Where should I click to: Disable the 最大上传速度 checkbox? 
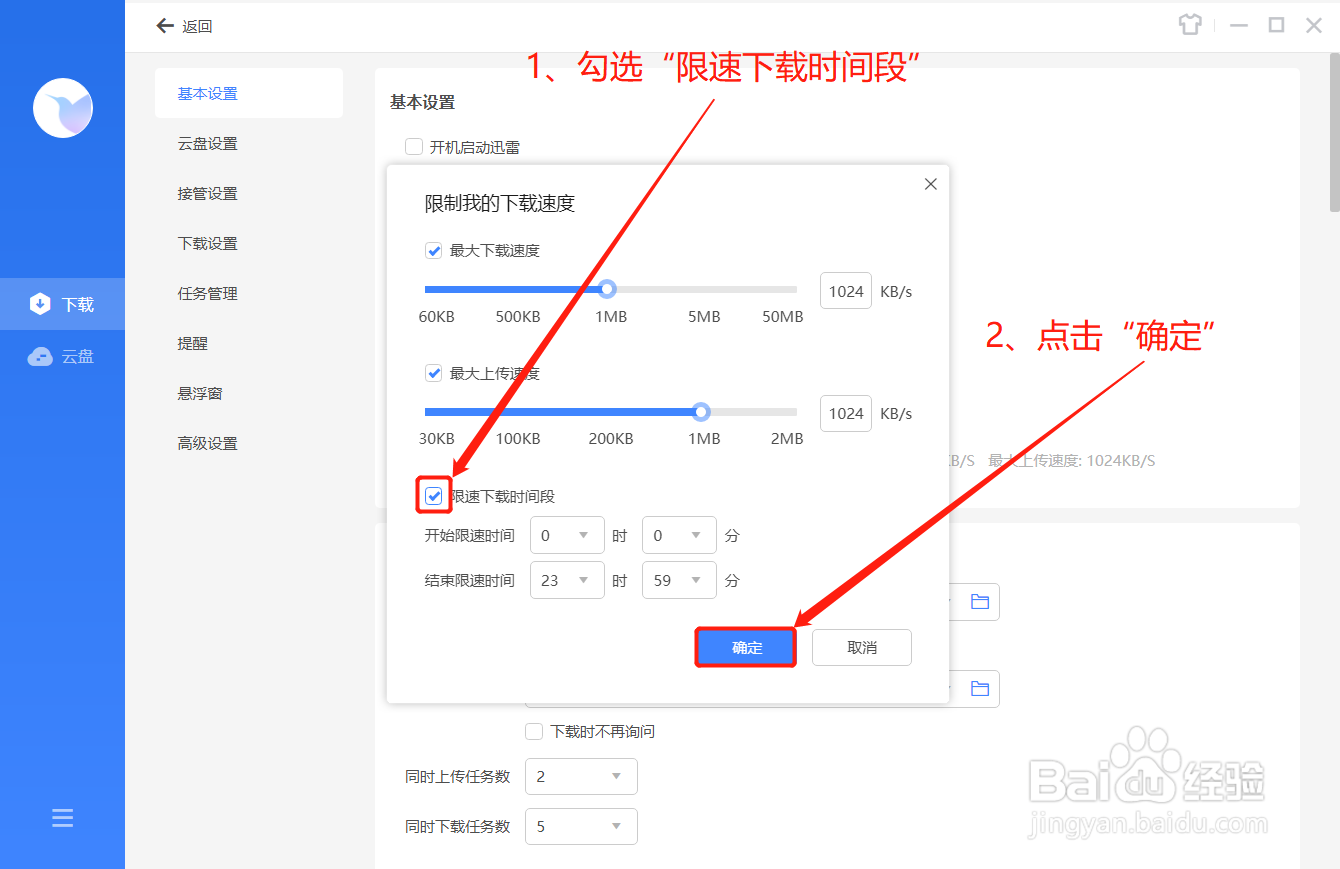coord(433,372)
